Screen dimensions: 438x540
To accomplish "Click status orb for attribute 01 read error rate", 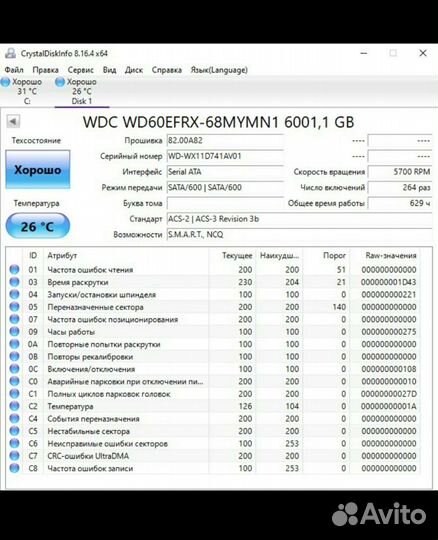I will (14, 270).
